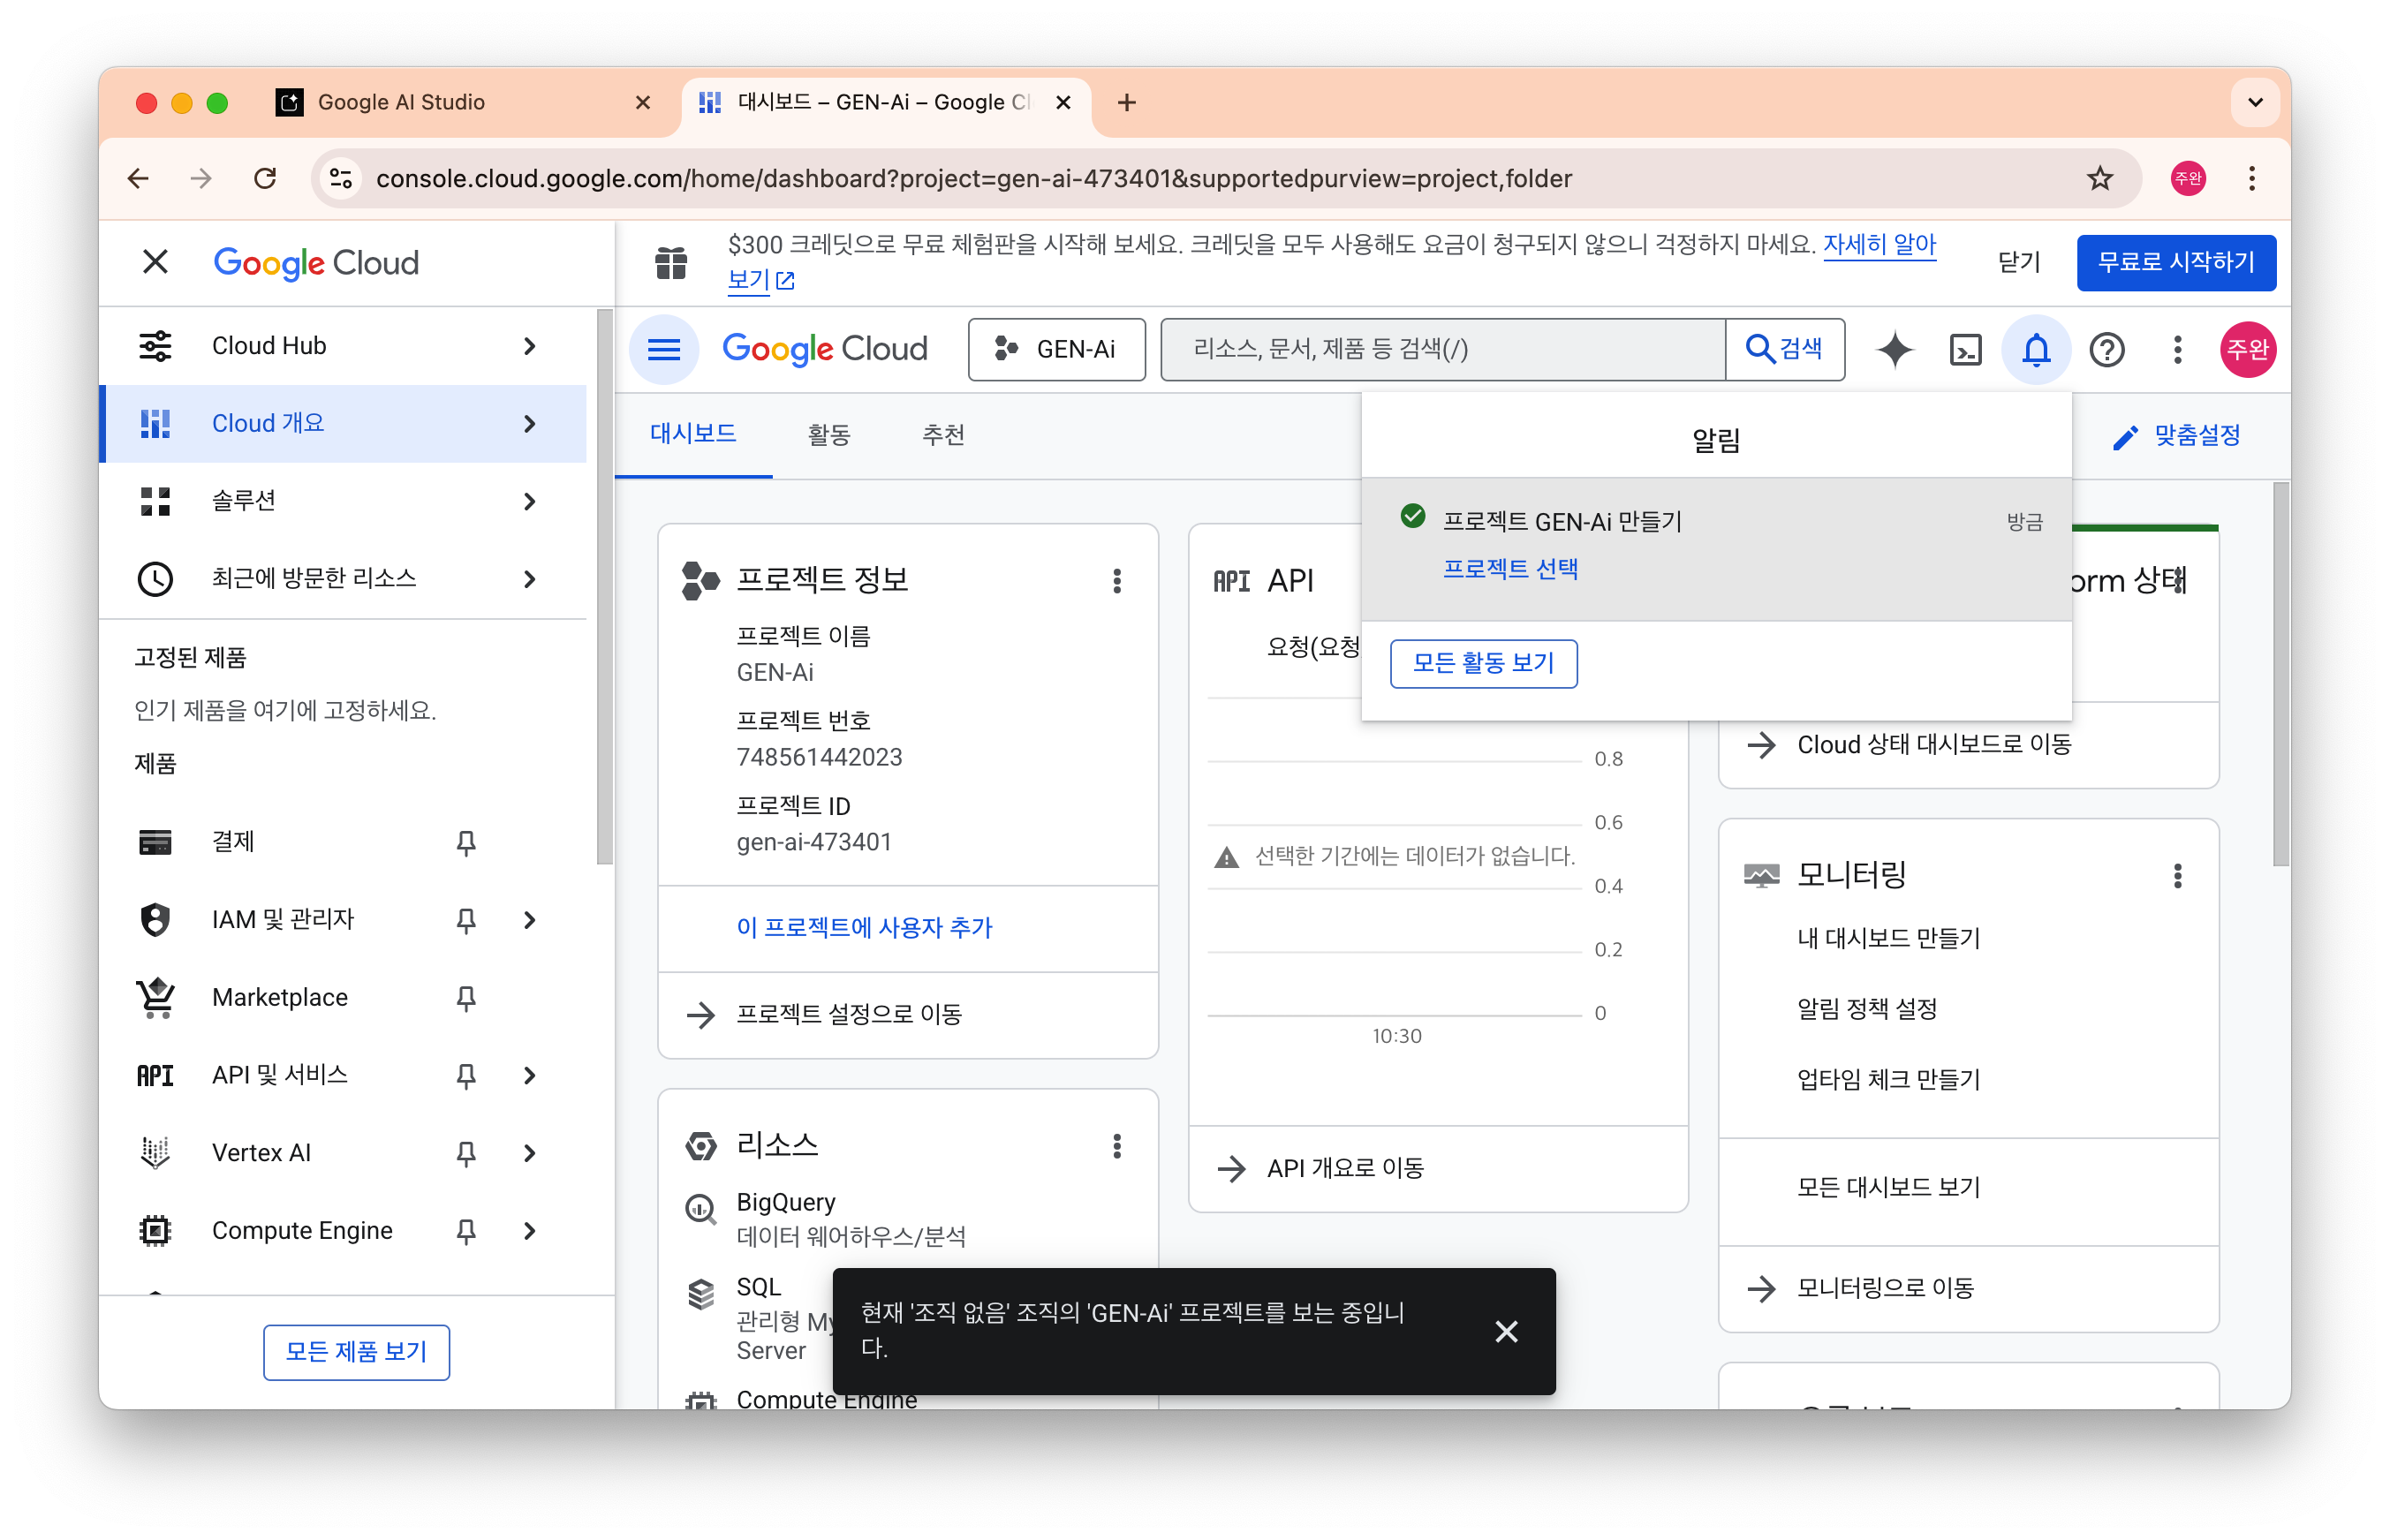
Task: Click the sidebar vertical scrollbar
Action: tap(604, 588)
